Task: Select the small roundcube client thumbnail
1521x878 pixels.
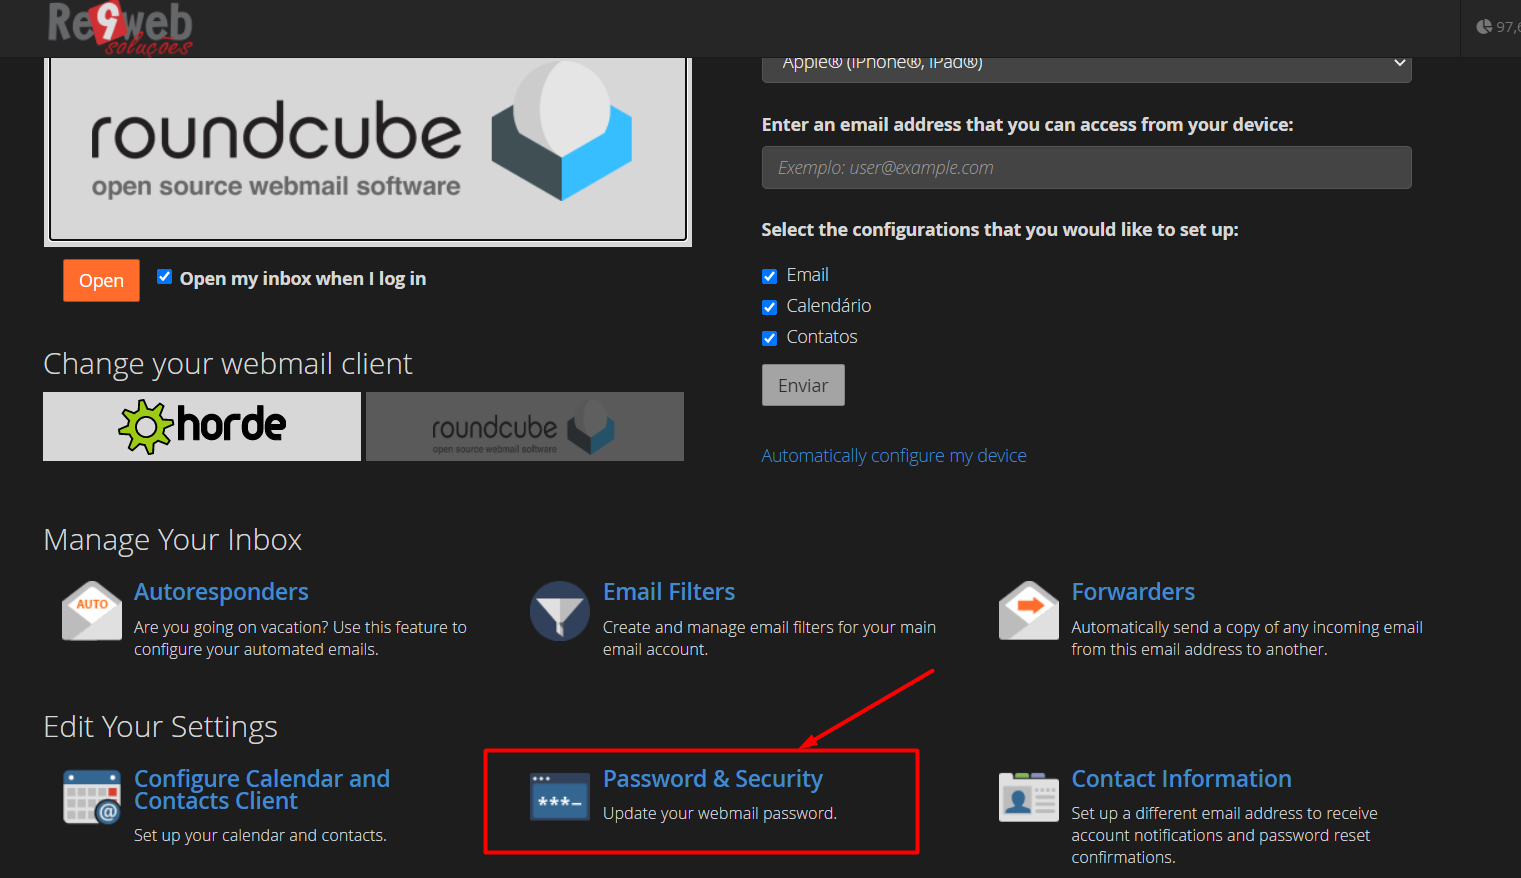Action: tap(525, 426)
